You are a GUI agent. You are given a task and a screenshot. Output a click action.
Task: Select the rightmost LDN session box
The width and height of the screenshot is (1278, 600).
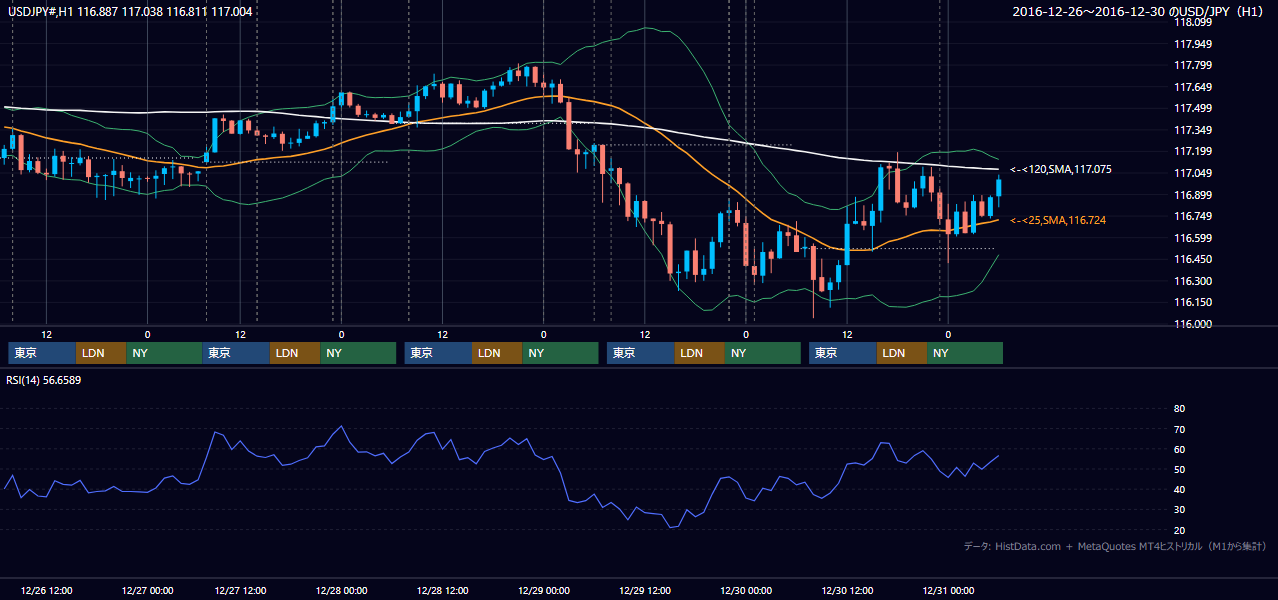click(x=902, y=353)
